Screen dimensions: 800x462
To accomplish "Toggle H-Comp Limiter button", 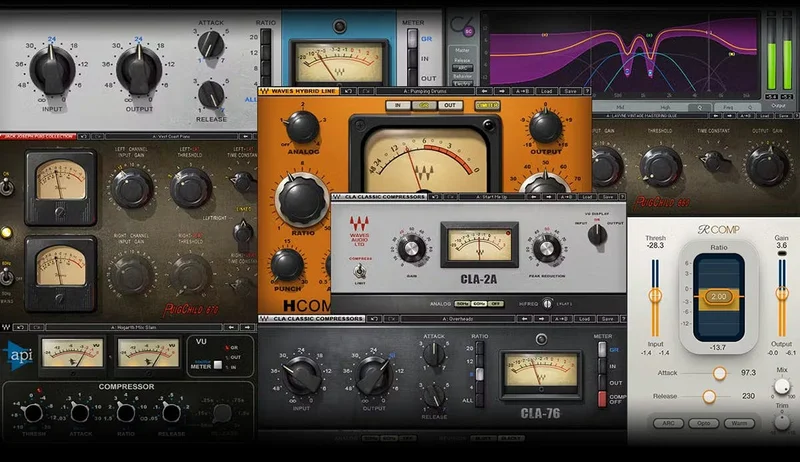I will click(487, 106).
